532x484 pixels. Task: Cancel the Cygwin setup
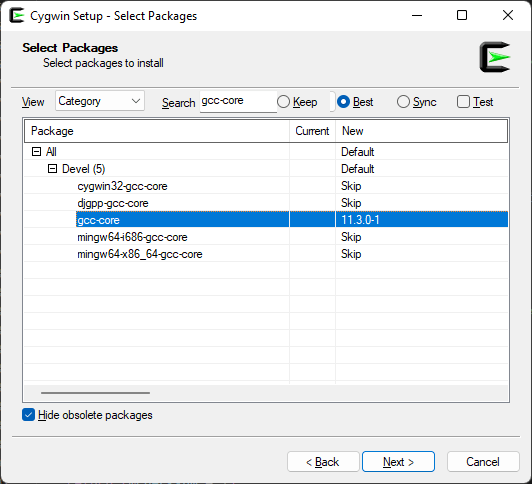click(483, 462)
